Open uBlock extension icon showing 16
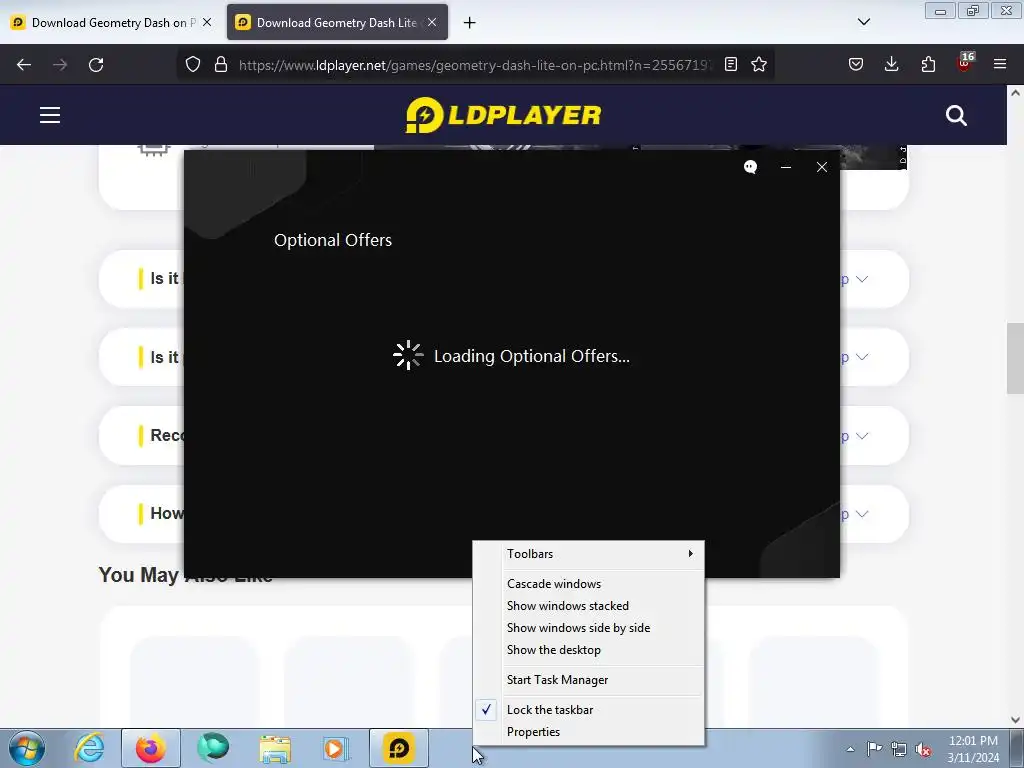 click(x=965, y=63)
